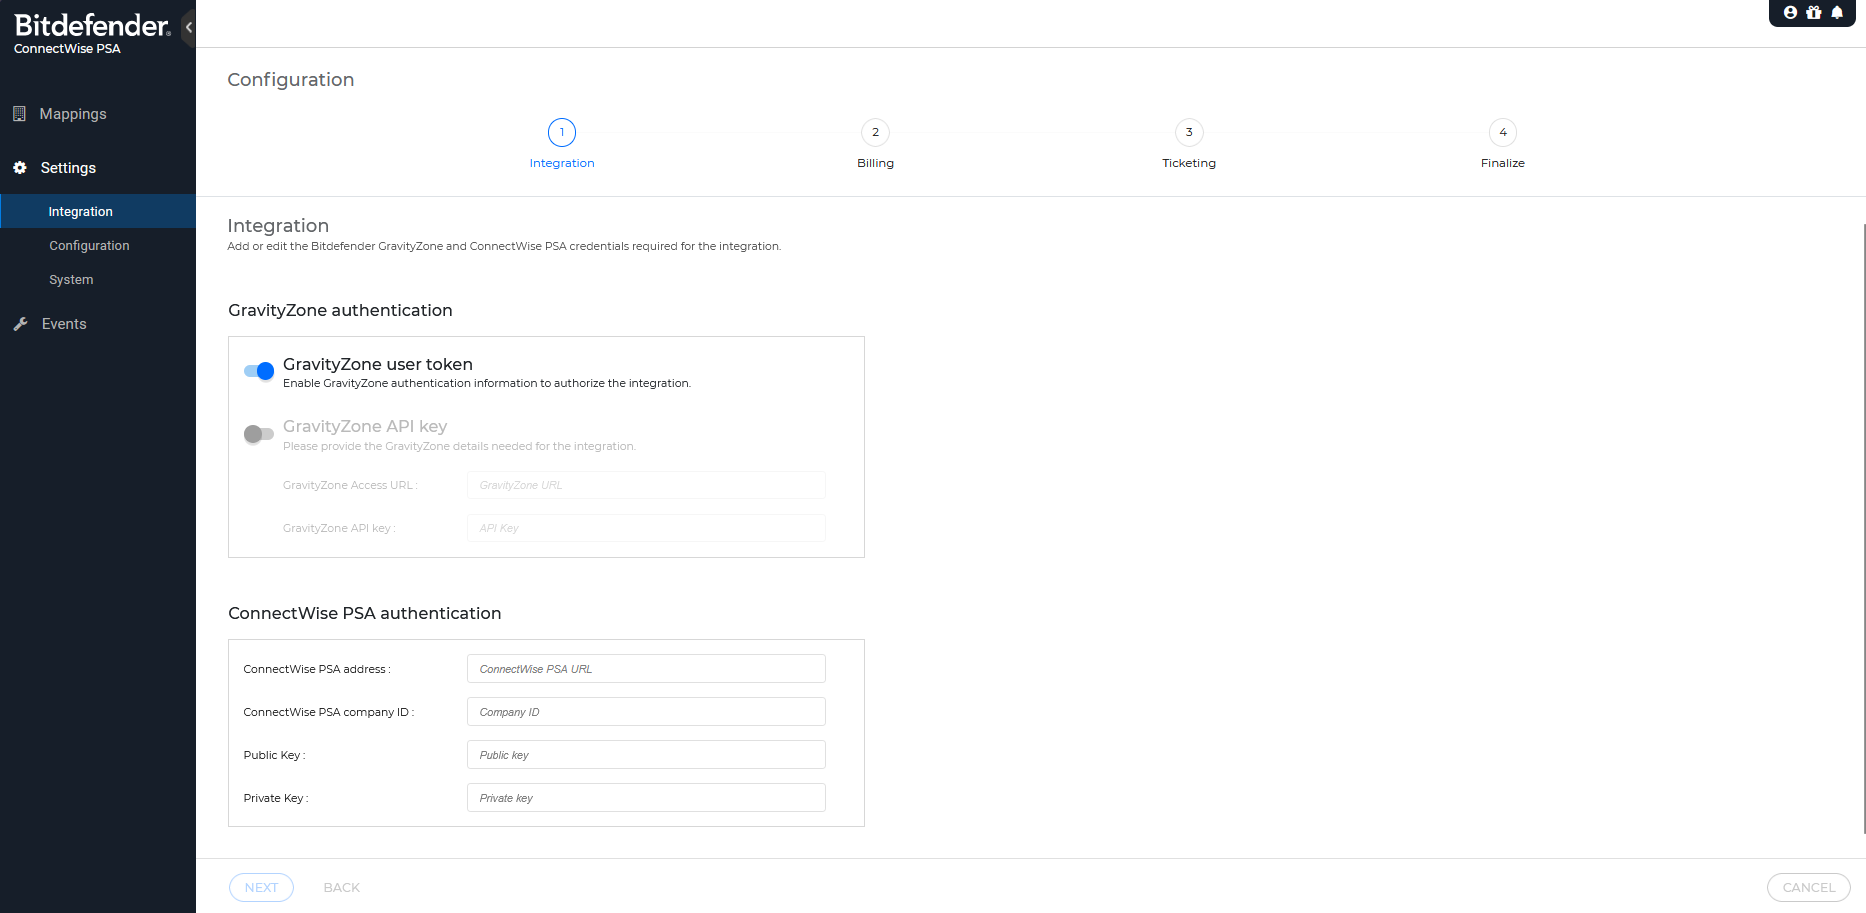
Task: Click the Settings gear icon
Action: point(20,168)
